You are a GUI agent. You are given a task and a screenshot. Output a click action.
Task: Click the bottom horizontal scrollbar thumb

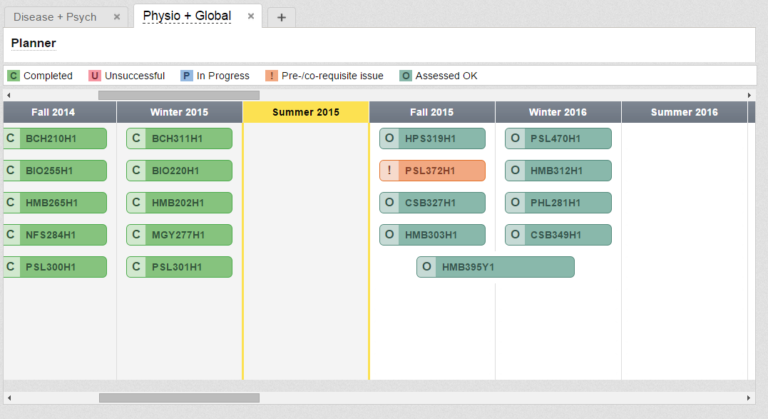(x=178, y=397)
